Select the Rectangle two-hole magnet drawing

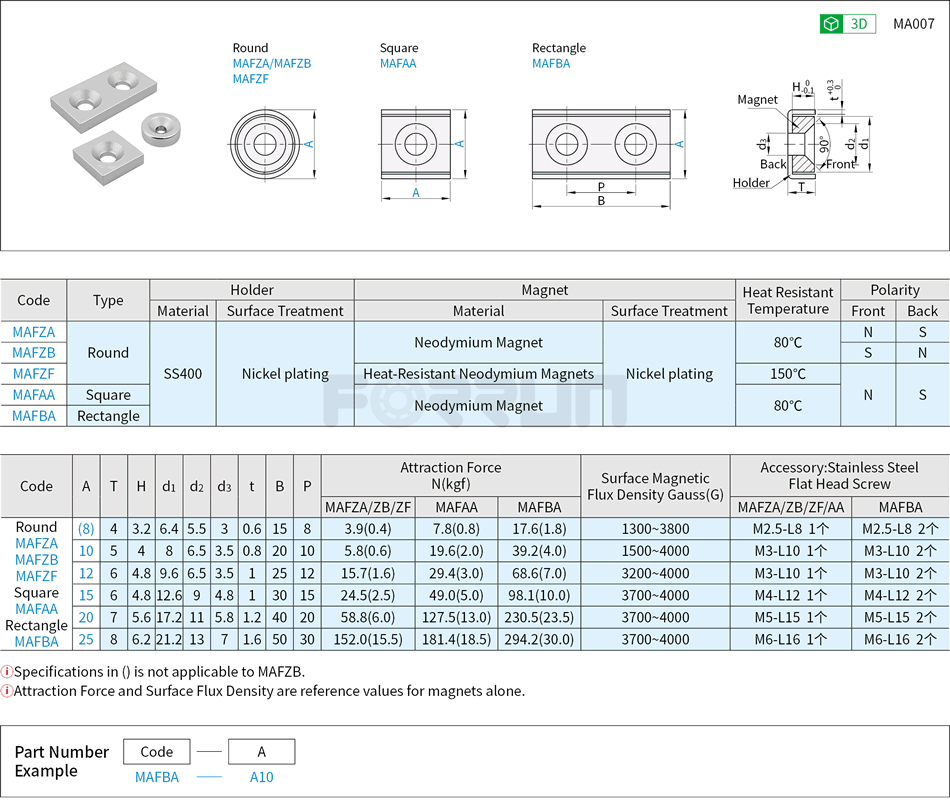[x=602, y=144]
